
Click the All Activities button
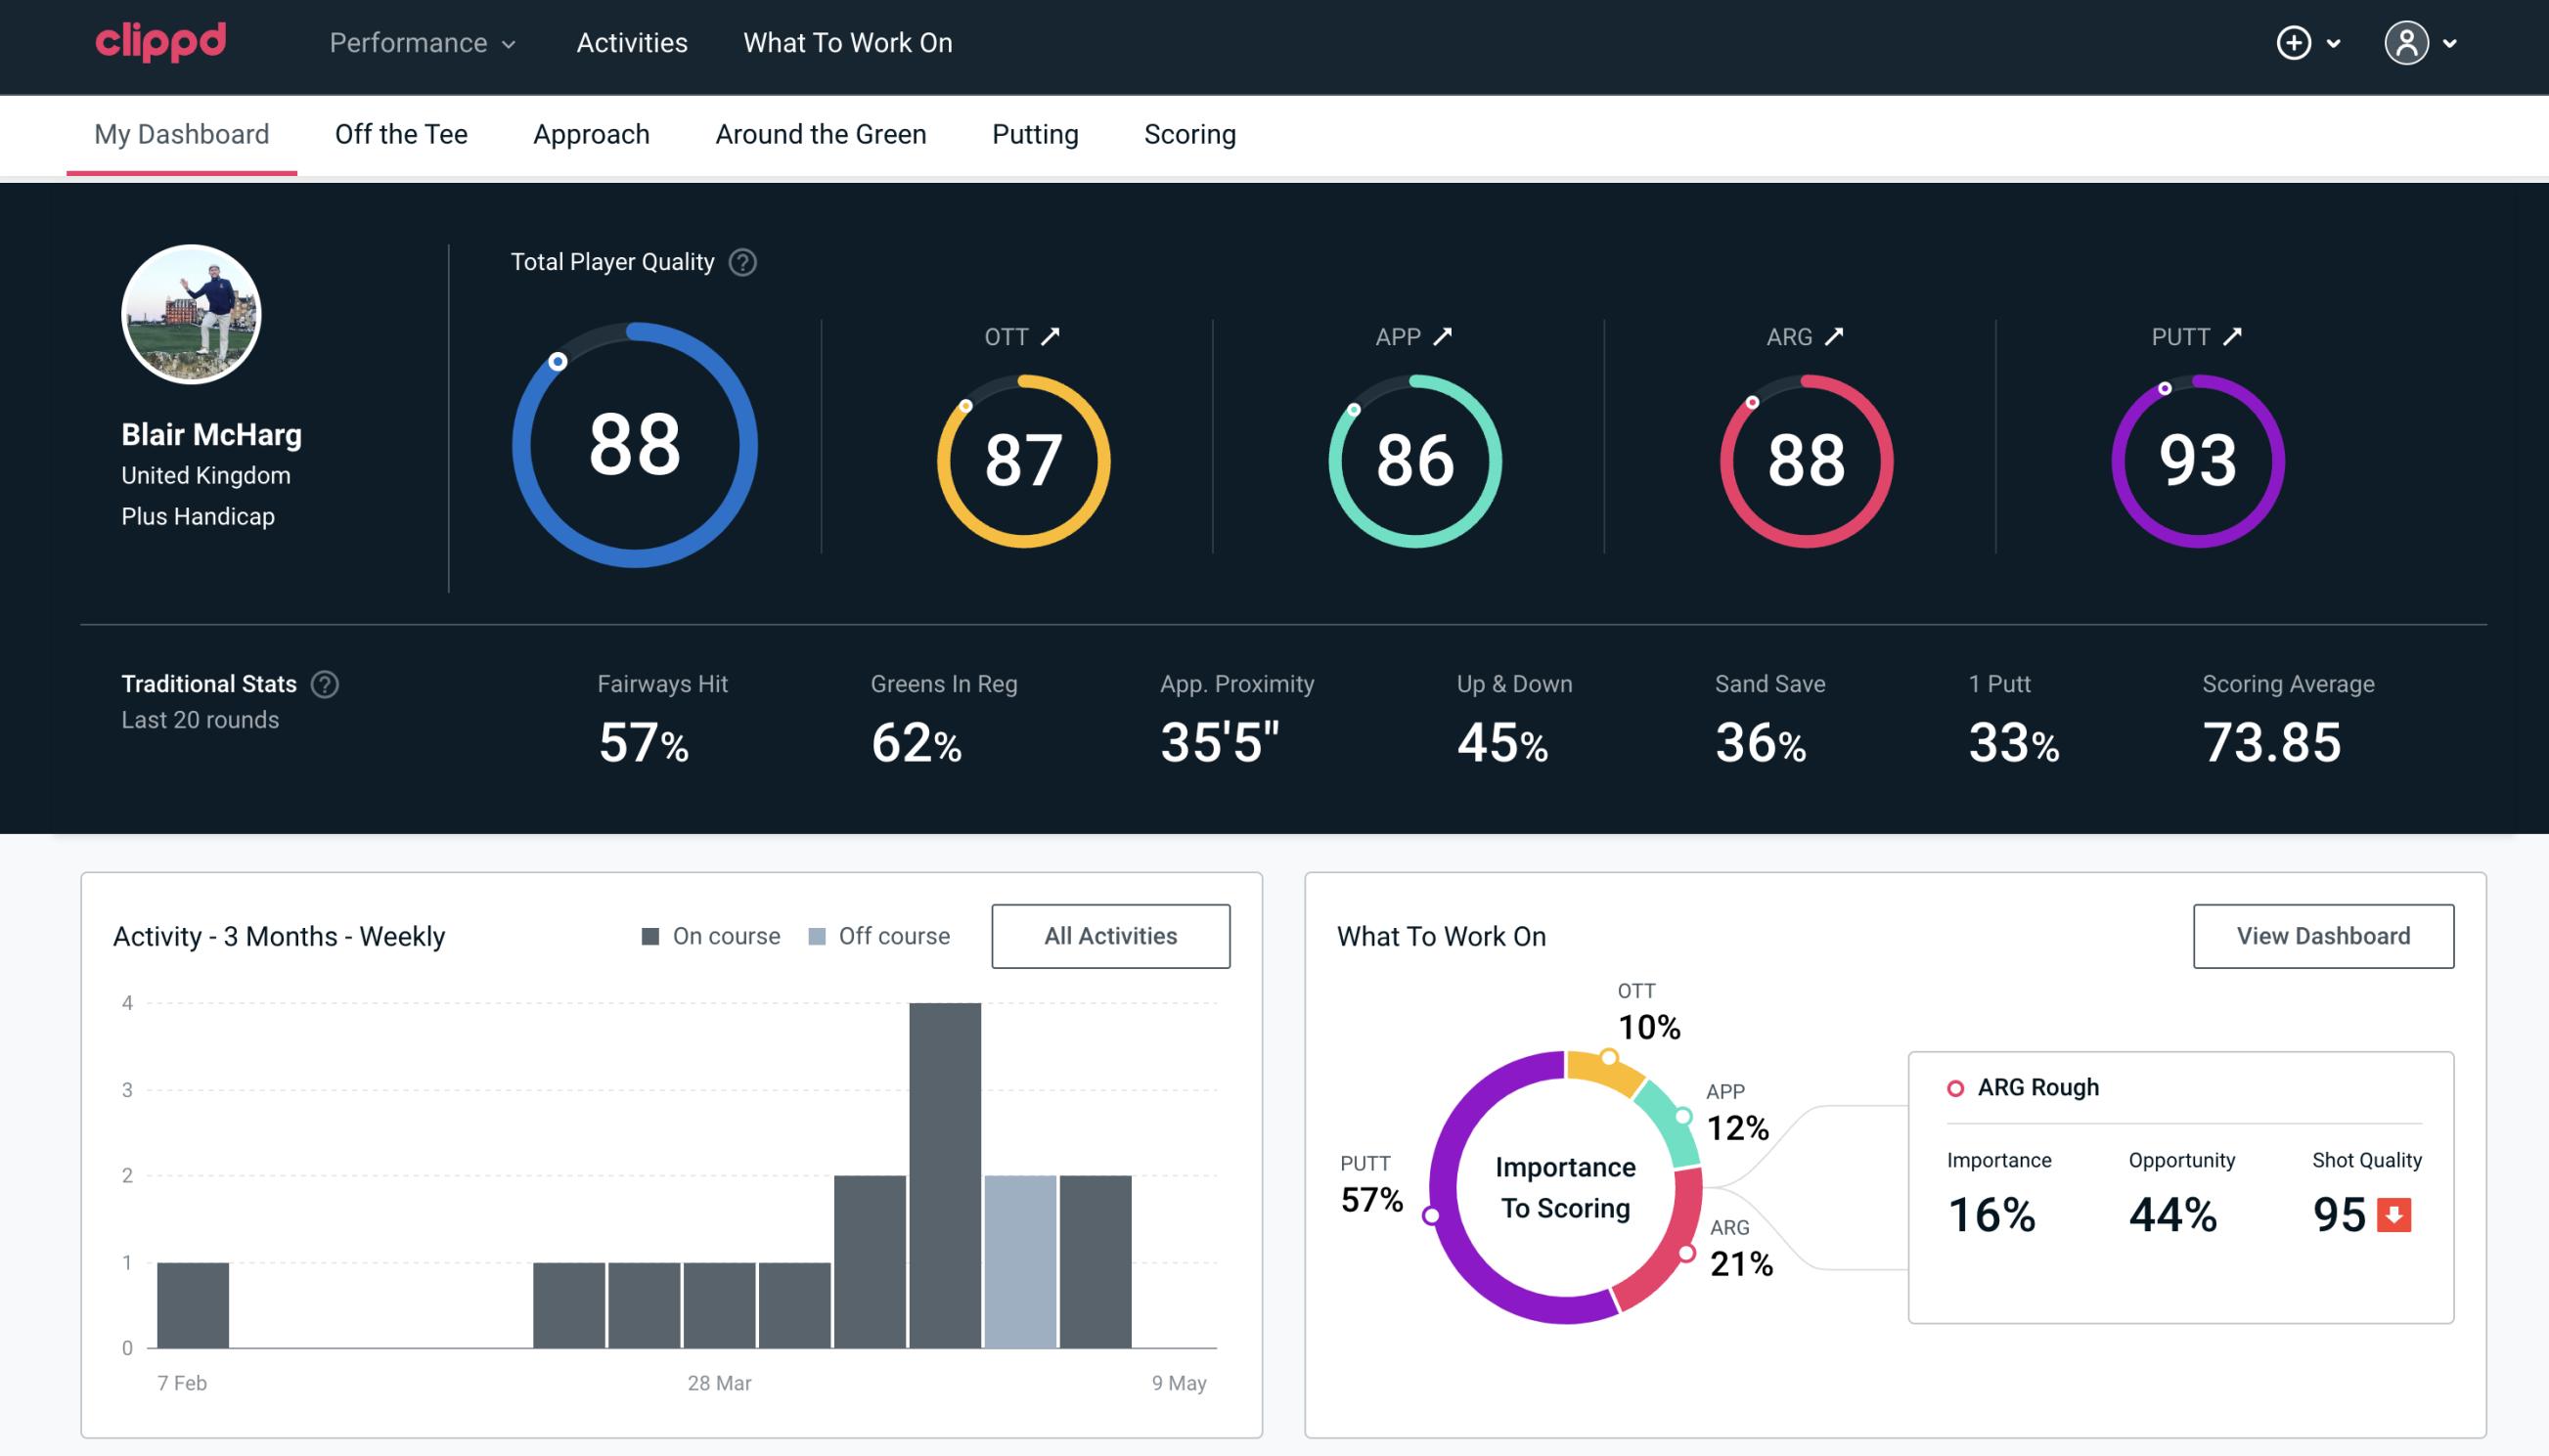point(1110,936)
